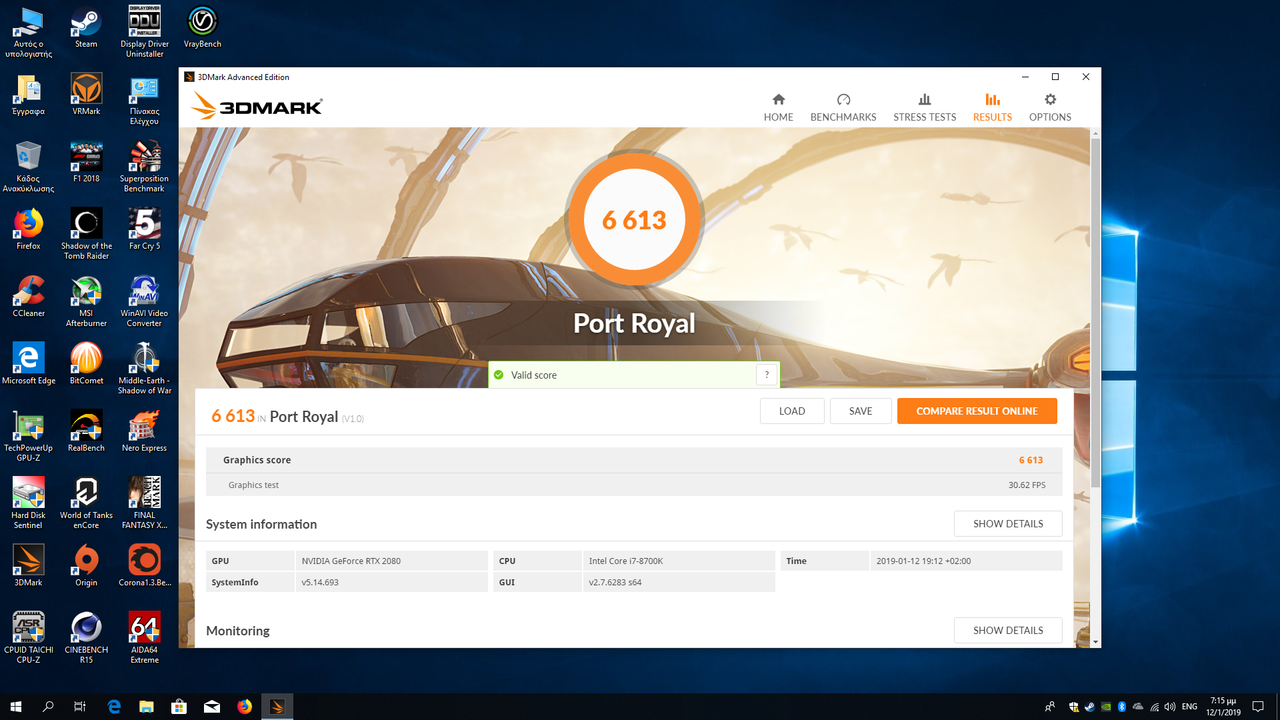
Task: Show details for System information
Action: [1008, 524]
